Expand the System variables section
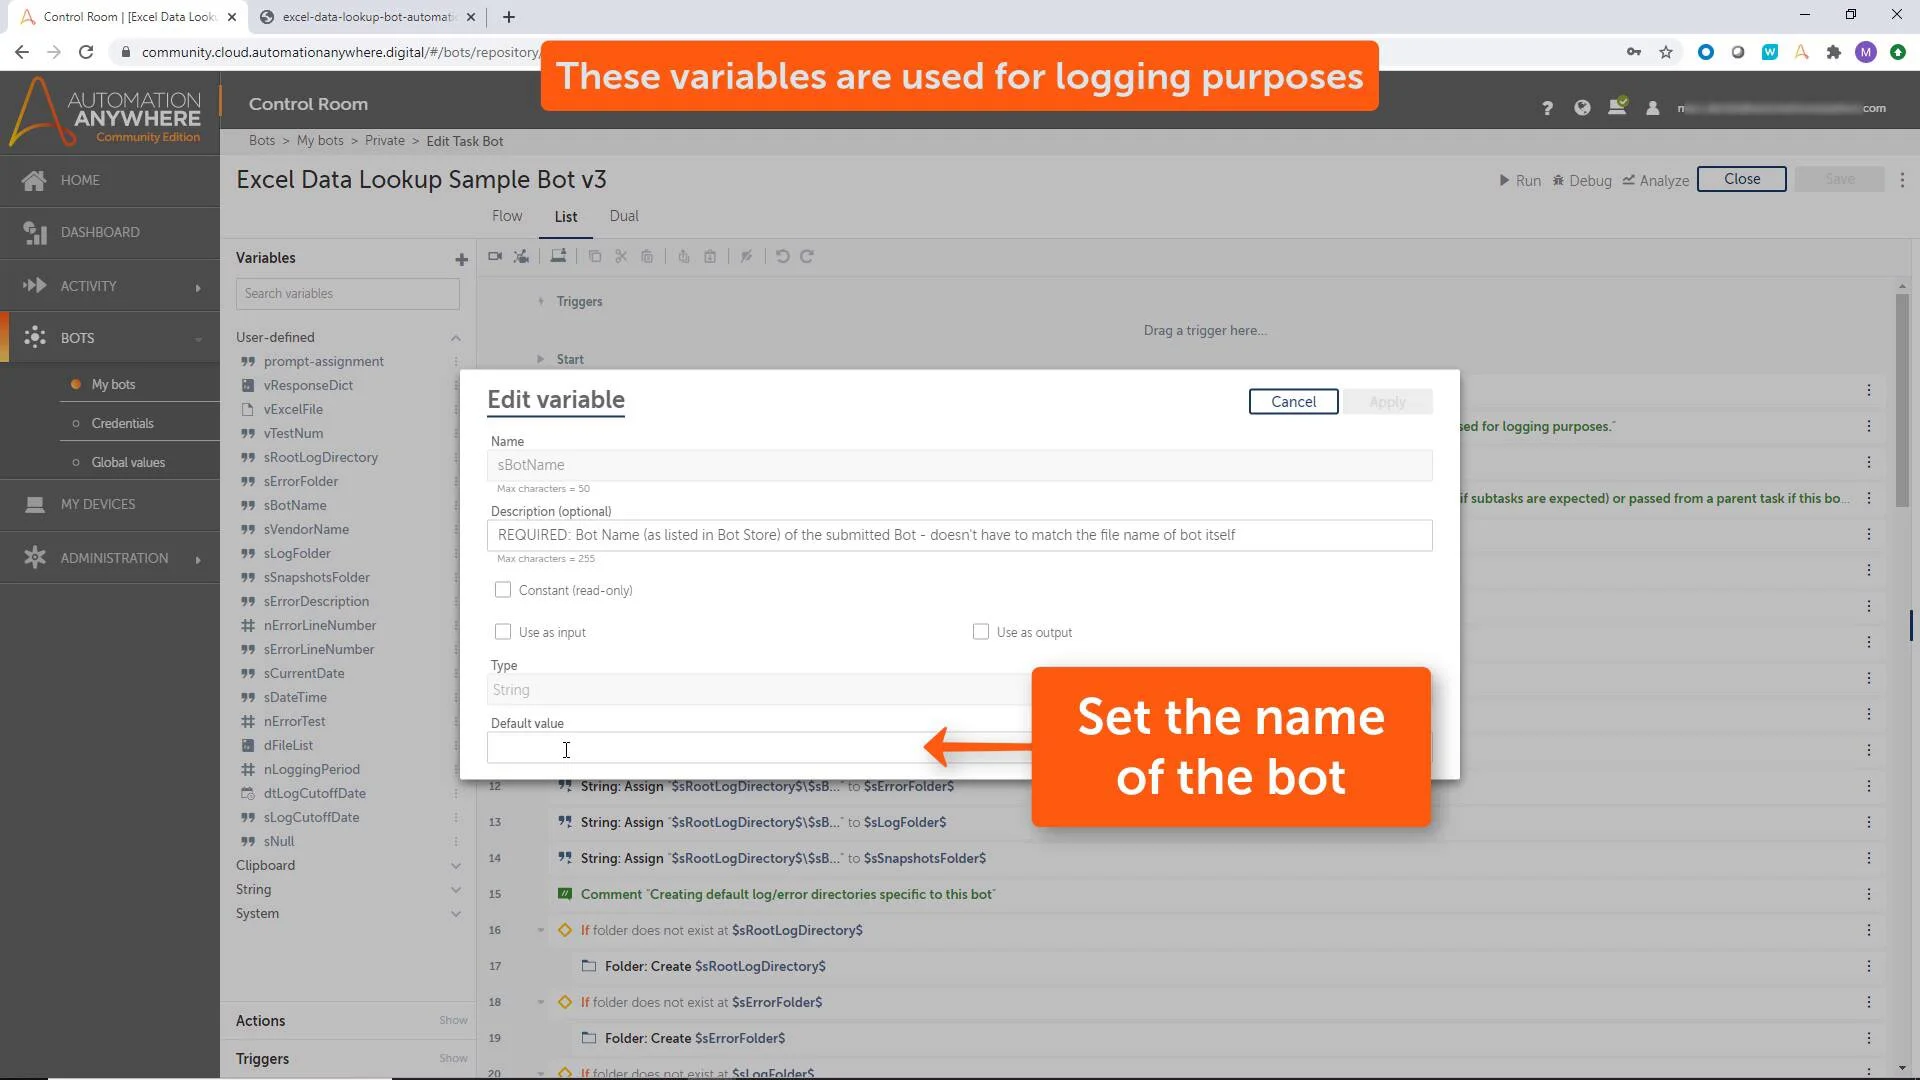 pyautogui.click(x=456, y=914)
